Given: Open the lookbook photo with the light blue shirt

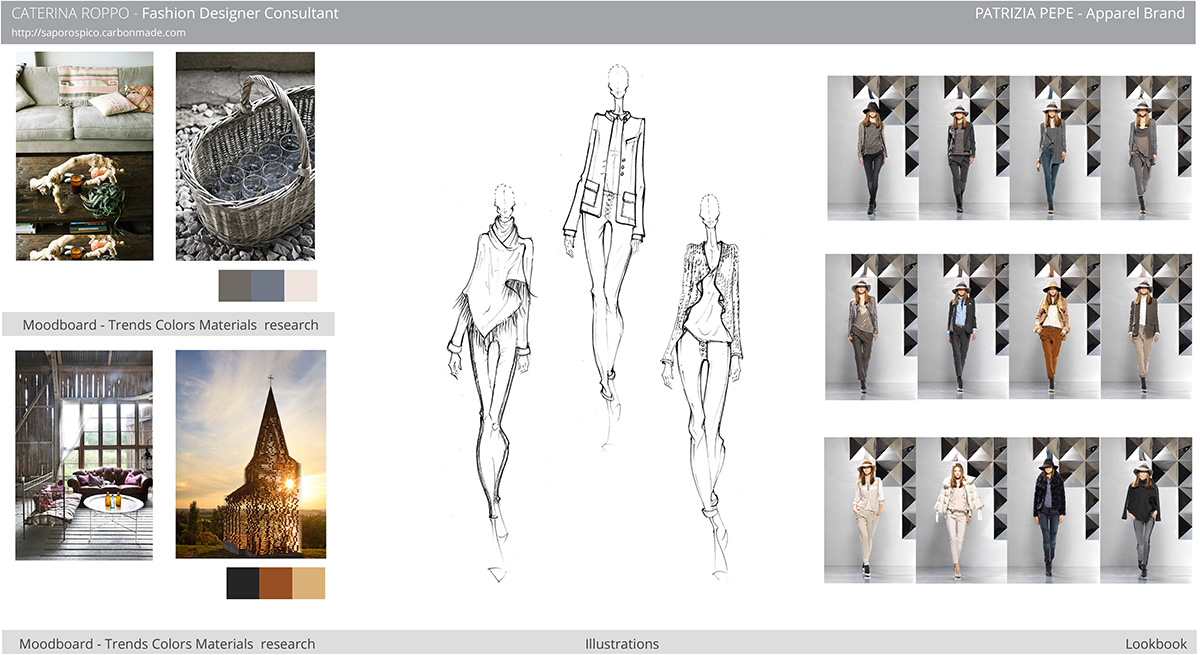Looking at the screenshot, I should coord(962,326).
